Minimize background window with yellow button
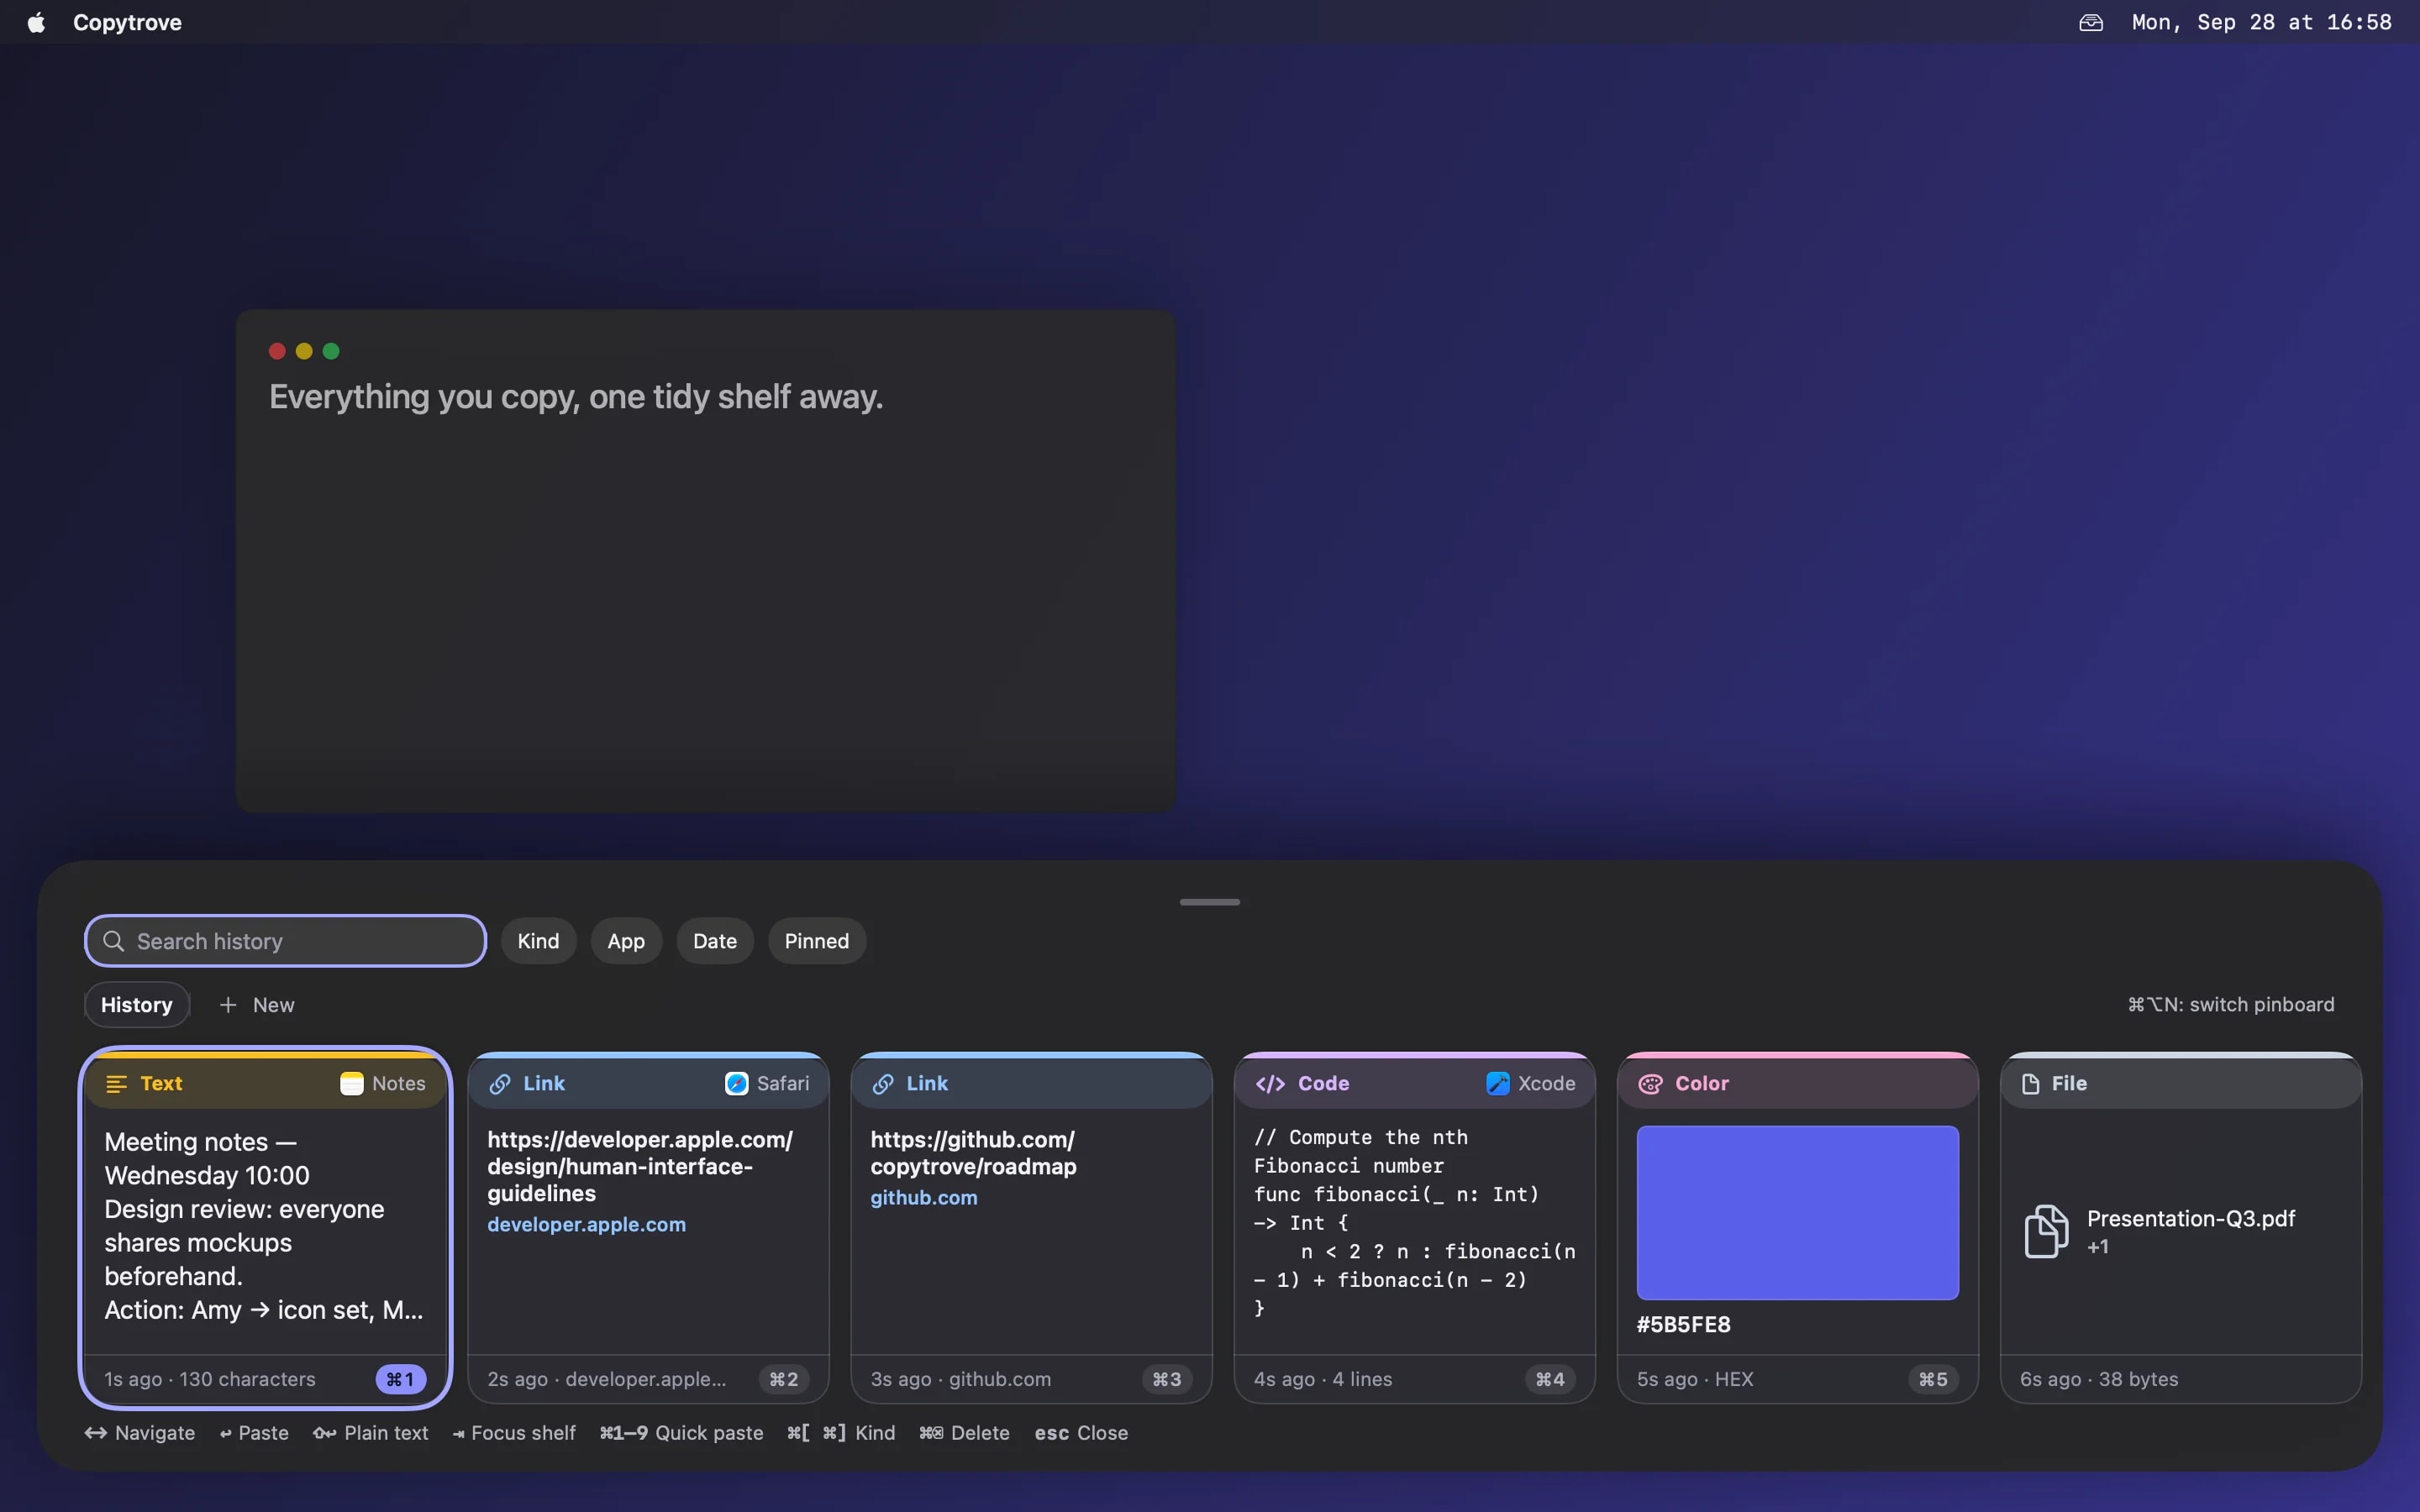This screenshot has width=2420, height=1512. pos(304,351)
